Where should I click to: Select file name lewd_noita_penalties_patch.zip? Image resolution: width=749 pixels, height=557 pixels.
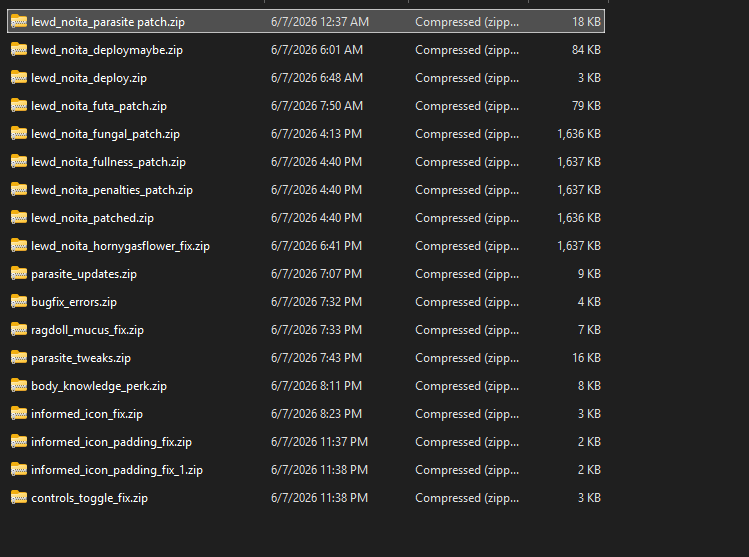click(x=112, y=190)
